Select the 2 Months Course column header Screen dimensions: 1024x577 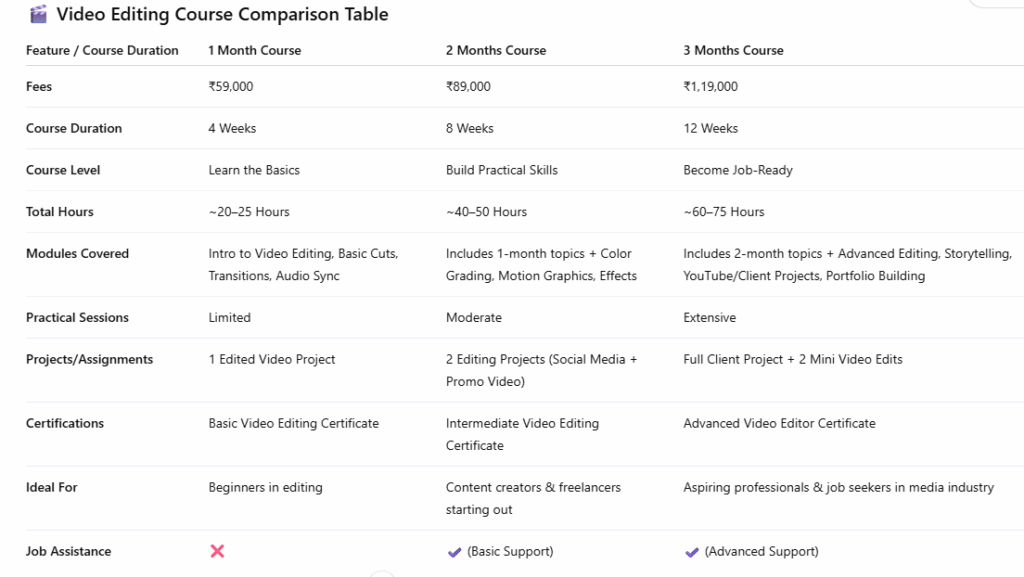click(x=495, y=50)
